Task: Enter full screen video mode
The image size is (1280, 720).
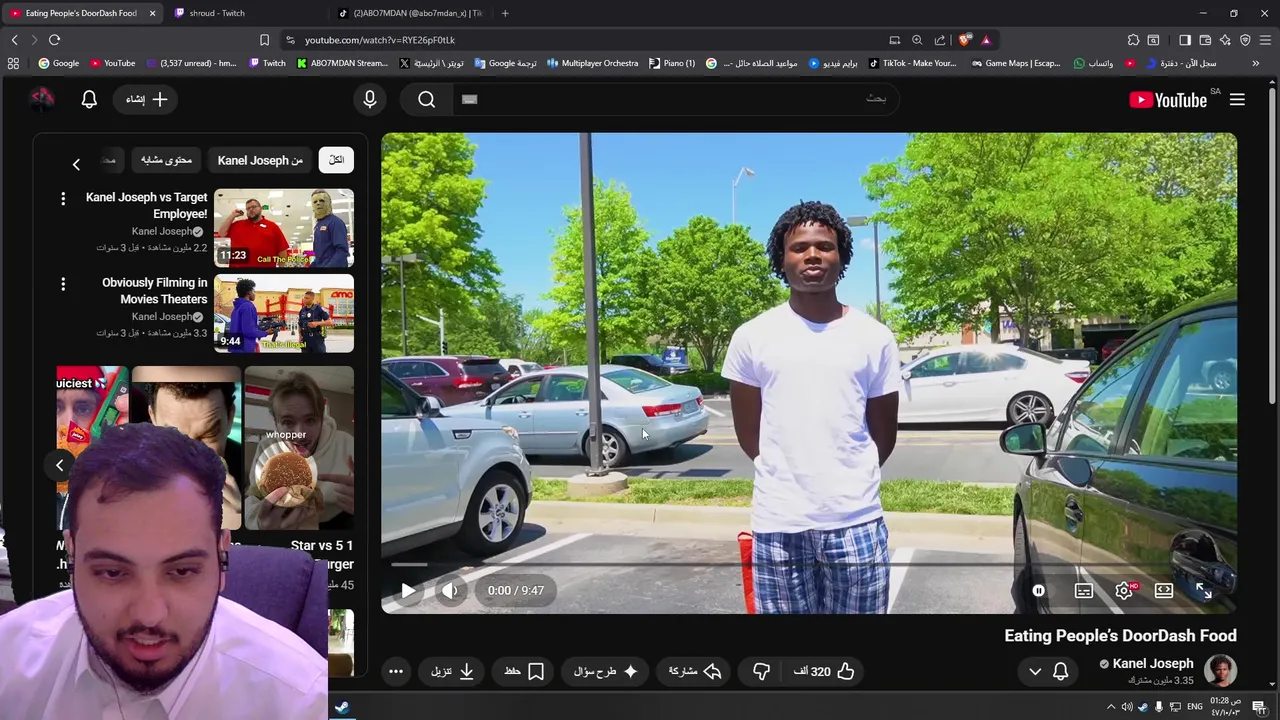Action: [1204, 591]
